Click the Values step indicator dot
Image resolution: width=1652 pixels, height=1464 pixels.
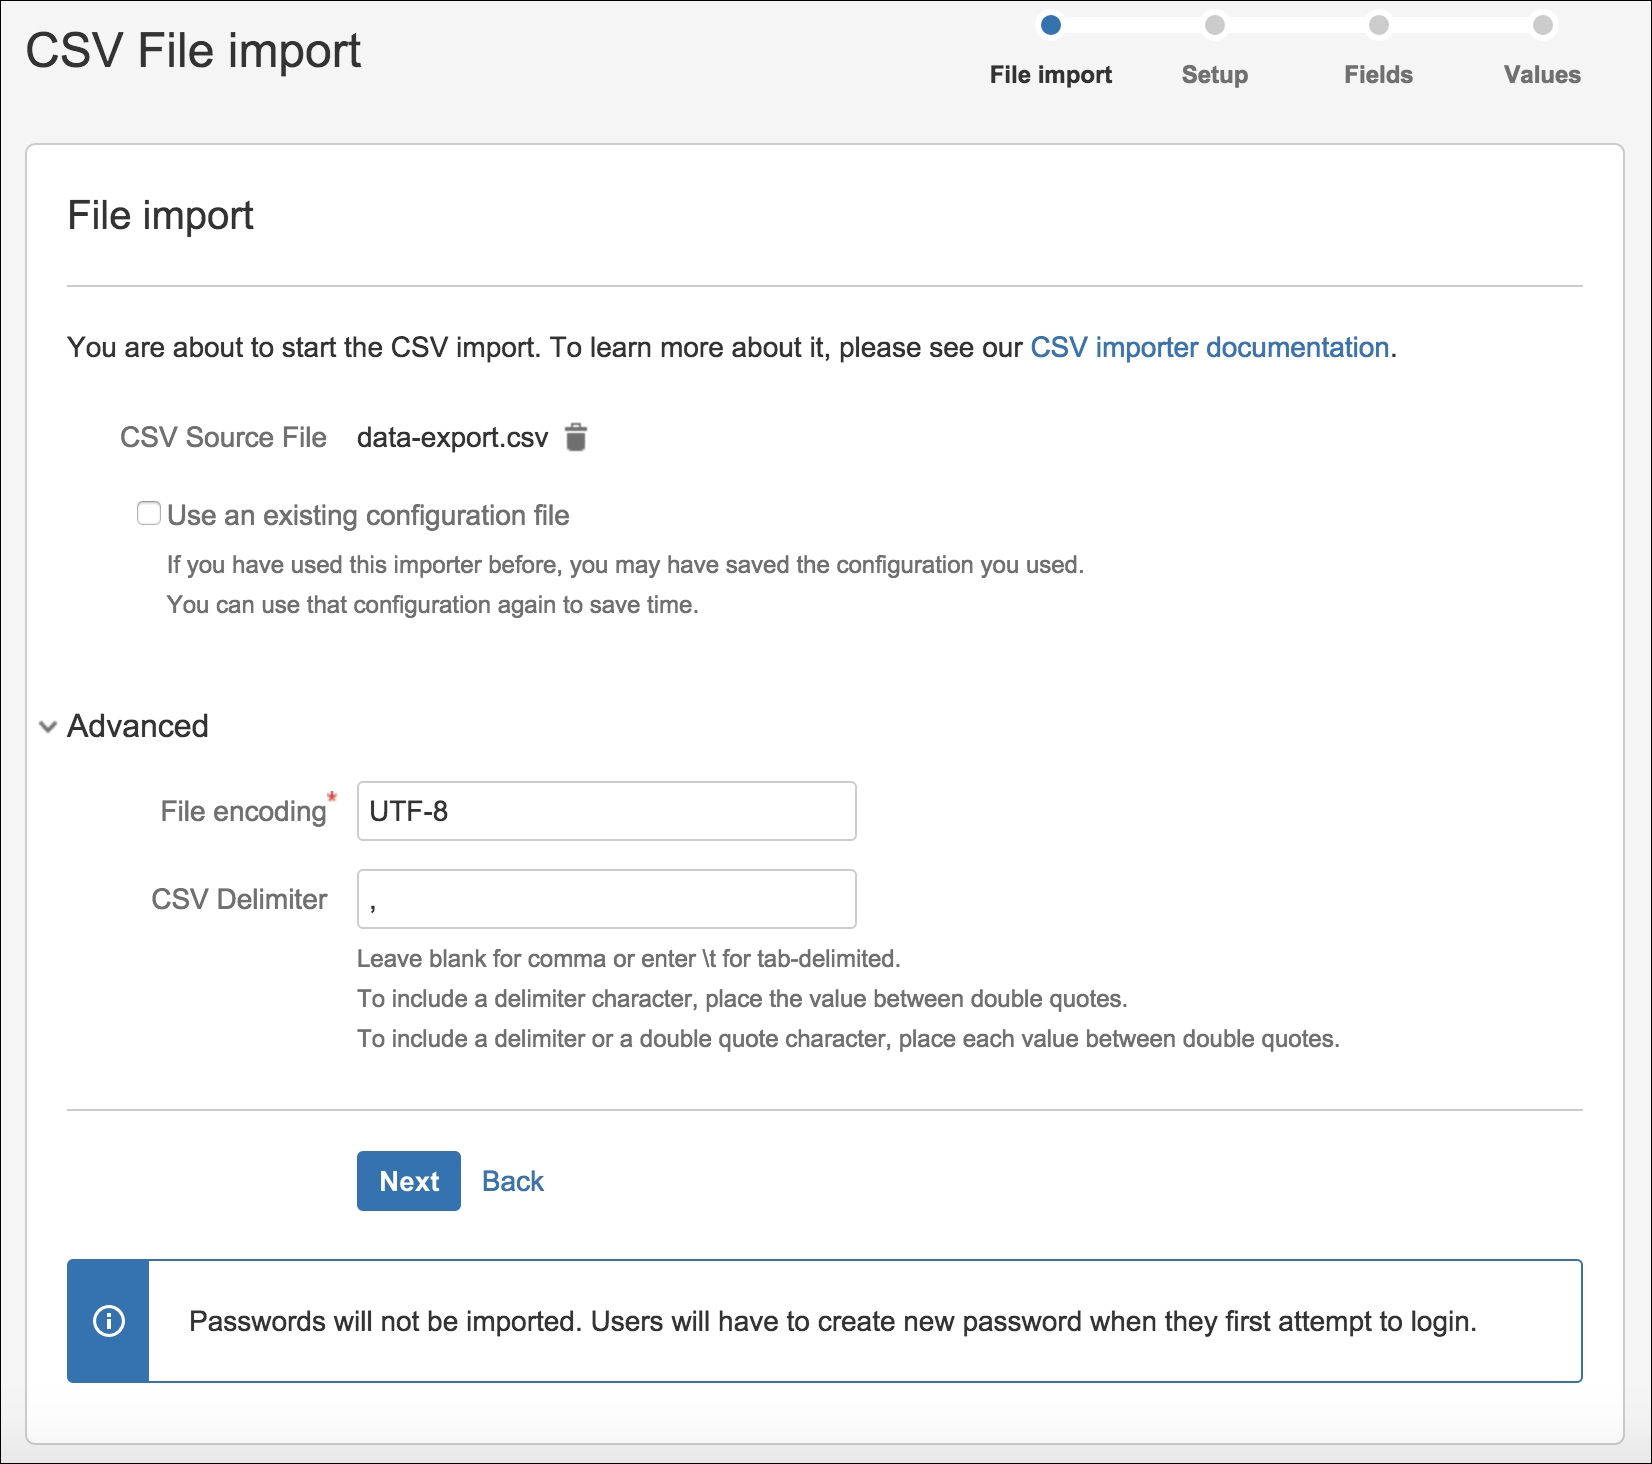tap(1542, 25)
